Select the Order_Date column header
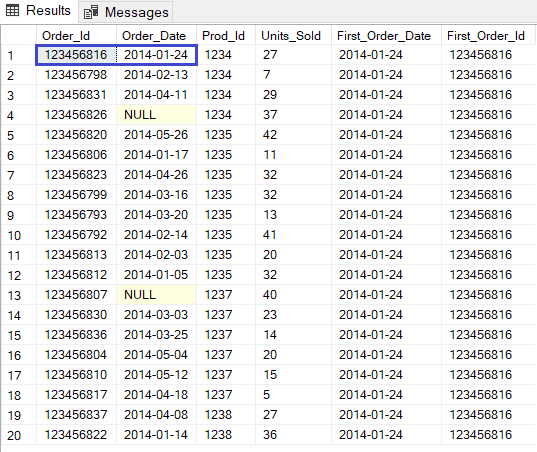Image resolution: width=537 pixels, height=452 pixels. coord(157,36)
